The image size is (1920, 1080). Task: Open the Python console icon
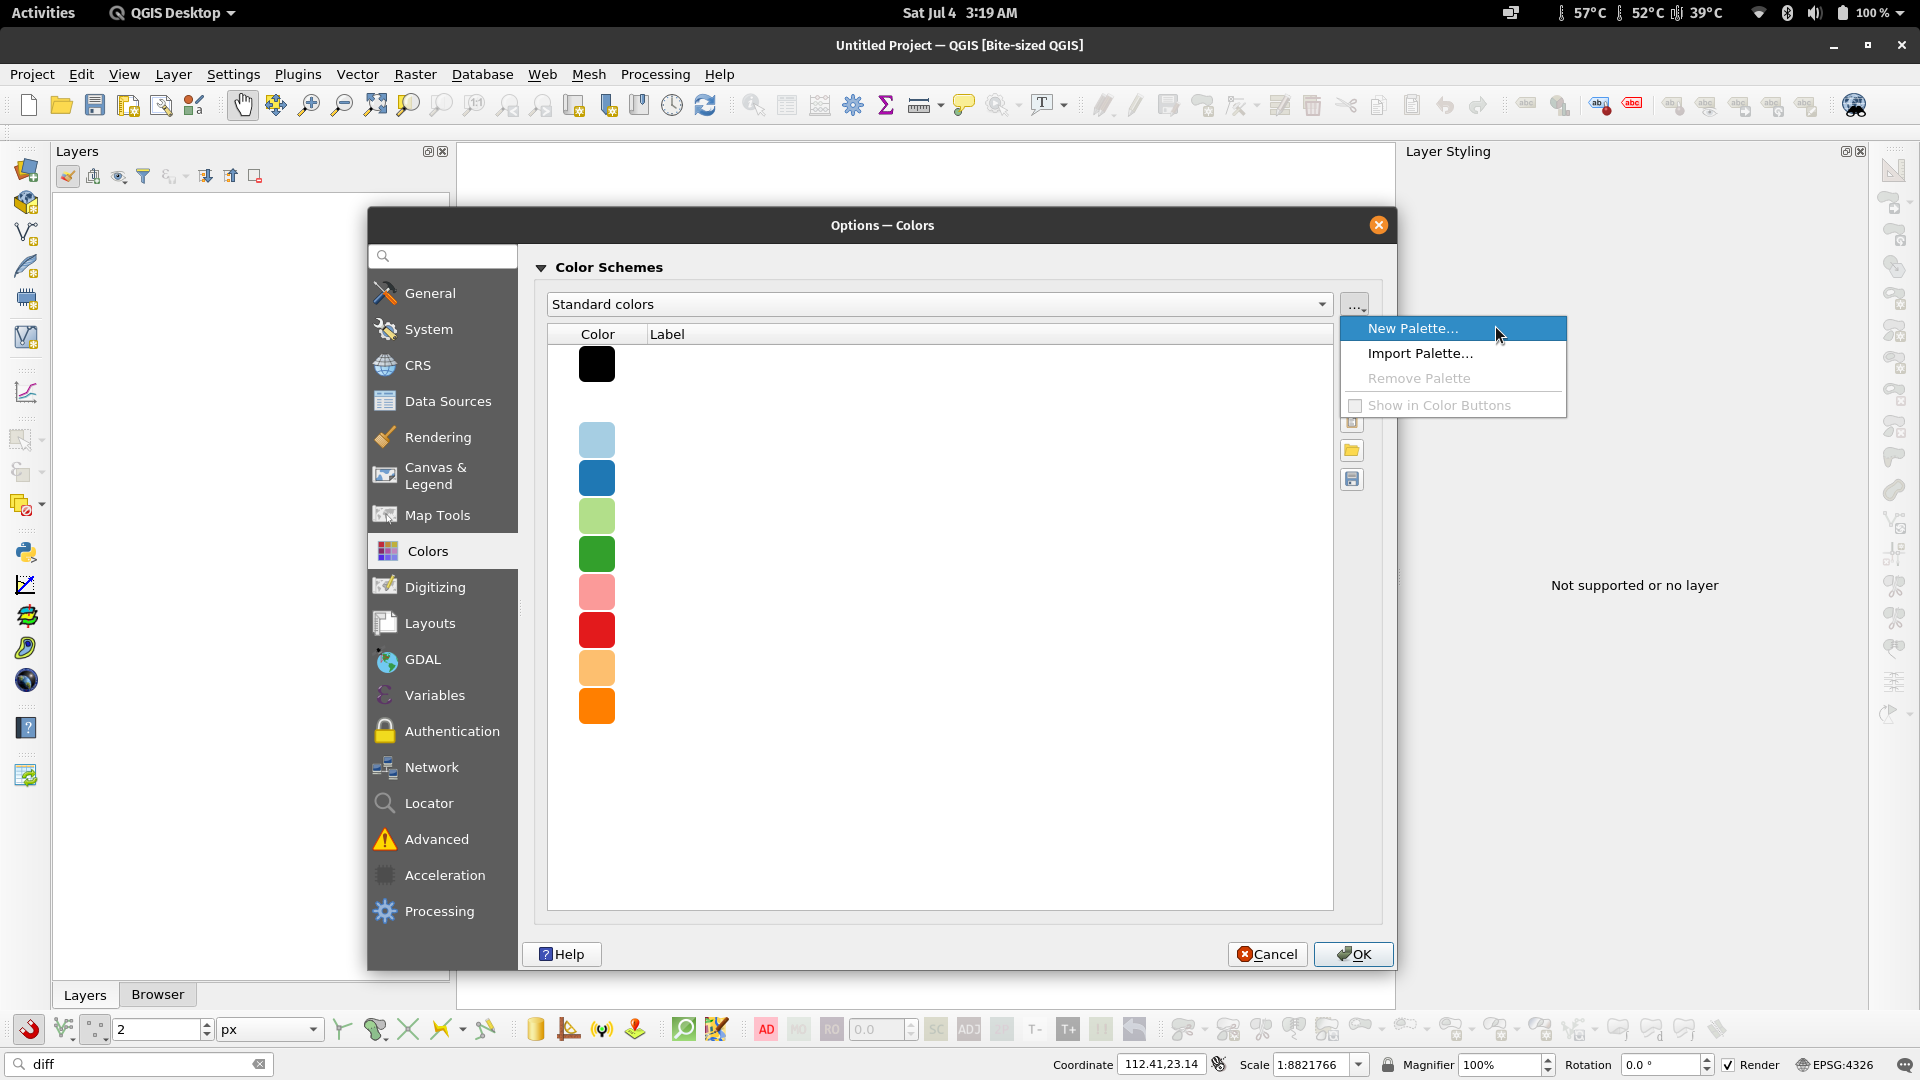tap(26, 552)
